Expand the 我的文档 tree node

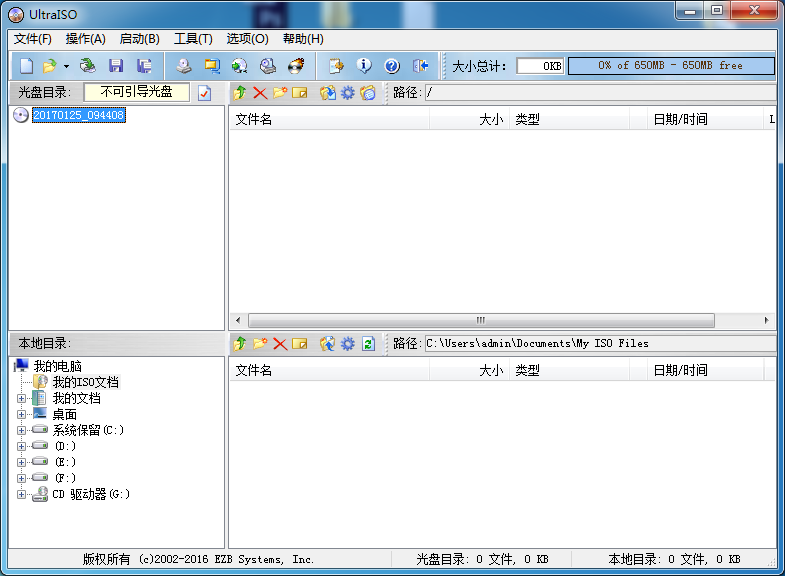tap(21, 399)
